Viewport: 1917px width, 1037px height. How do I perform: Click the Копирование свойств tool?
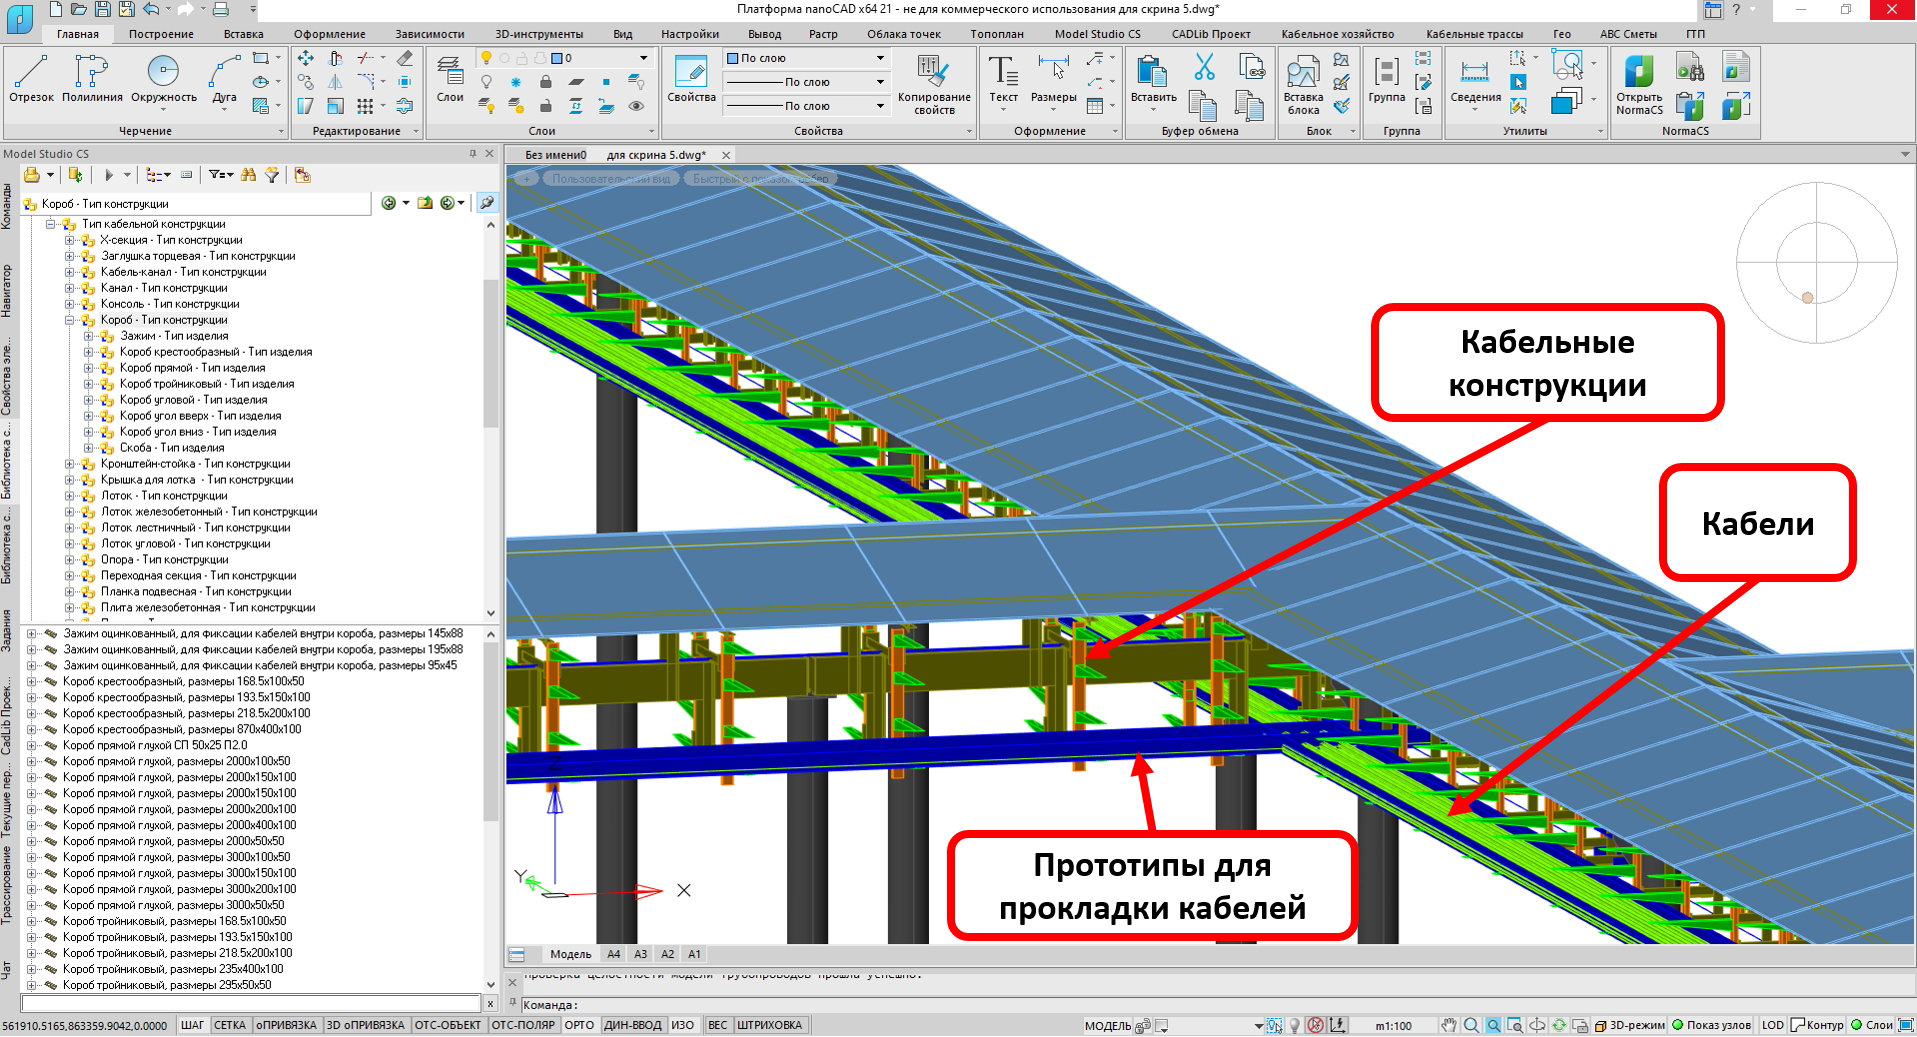[x=933, y=84]
